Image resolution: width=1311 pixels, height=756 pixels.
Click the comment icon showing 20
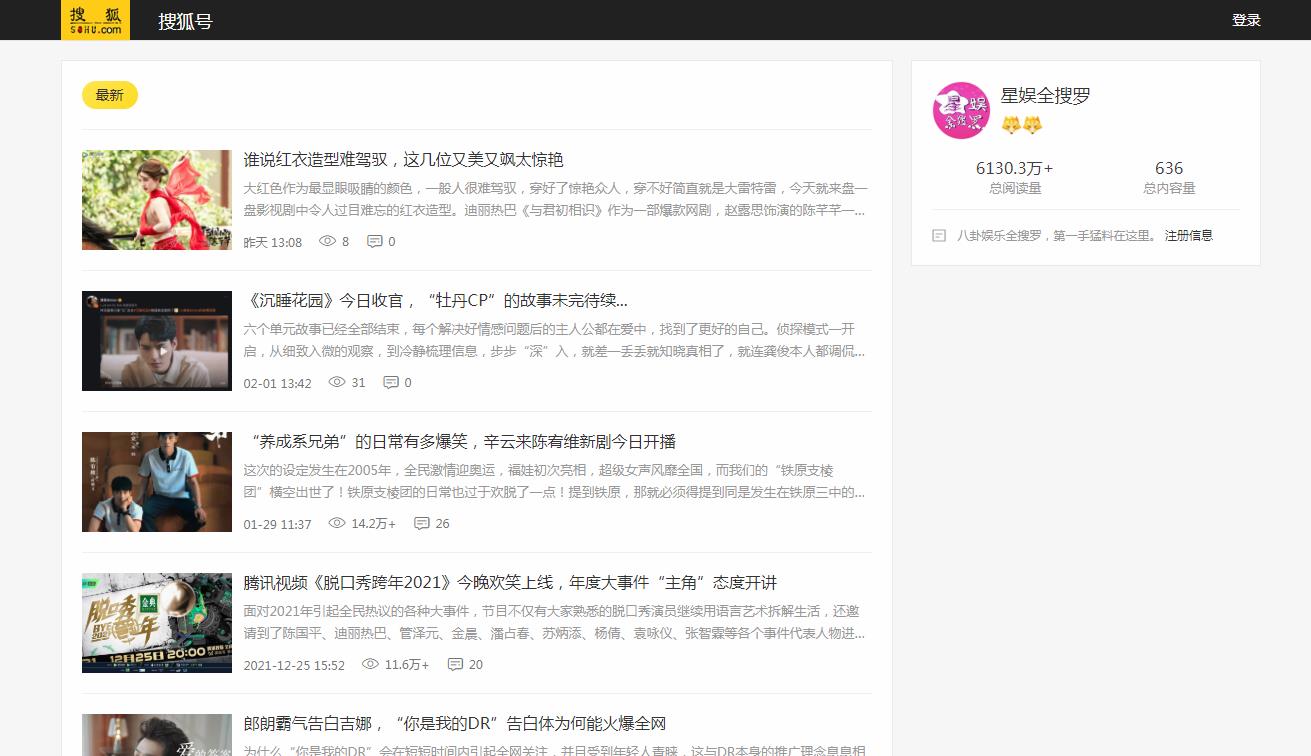[x=455, y=664]
